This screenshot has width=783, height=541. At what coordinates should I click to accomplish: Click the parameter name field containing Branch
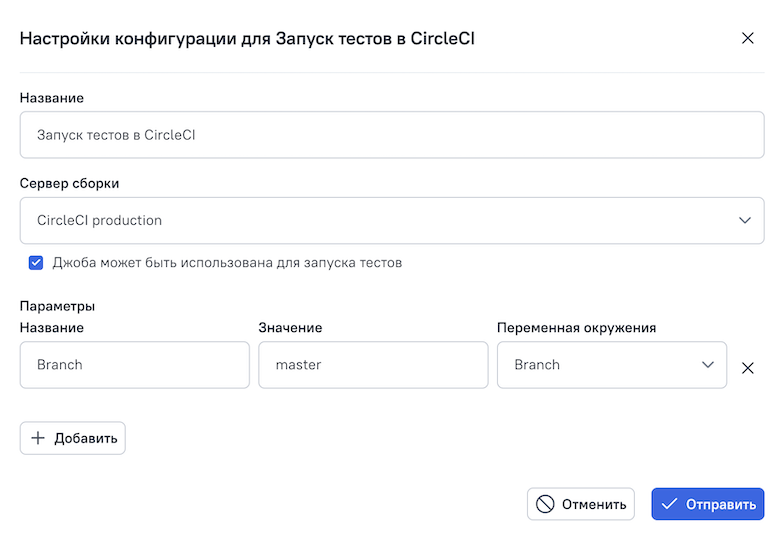[x=134, y=365]
